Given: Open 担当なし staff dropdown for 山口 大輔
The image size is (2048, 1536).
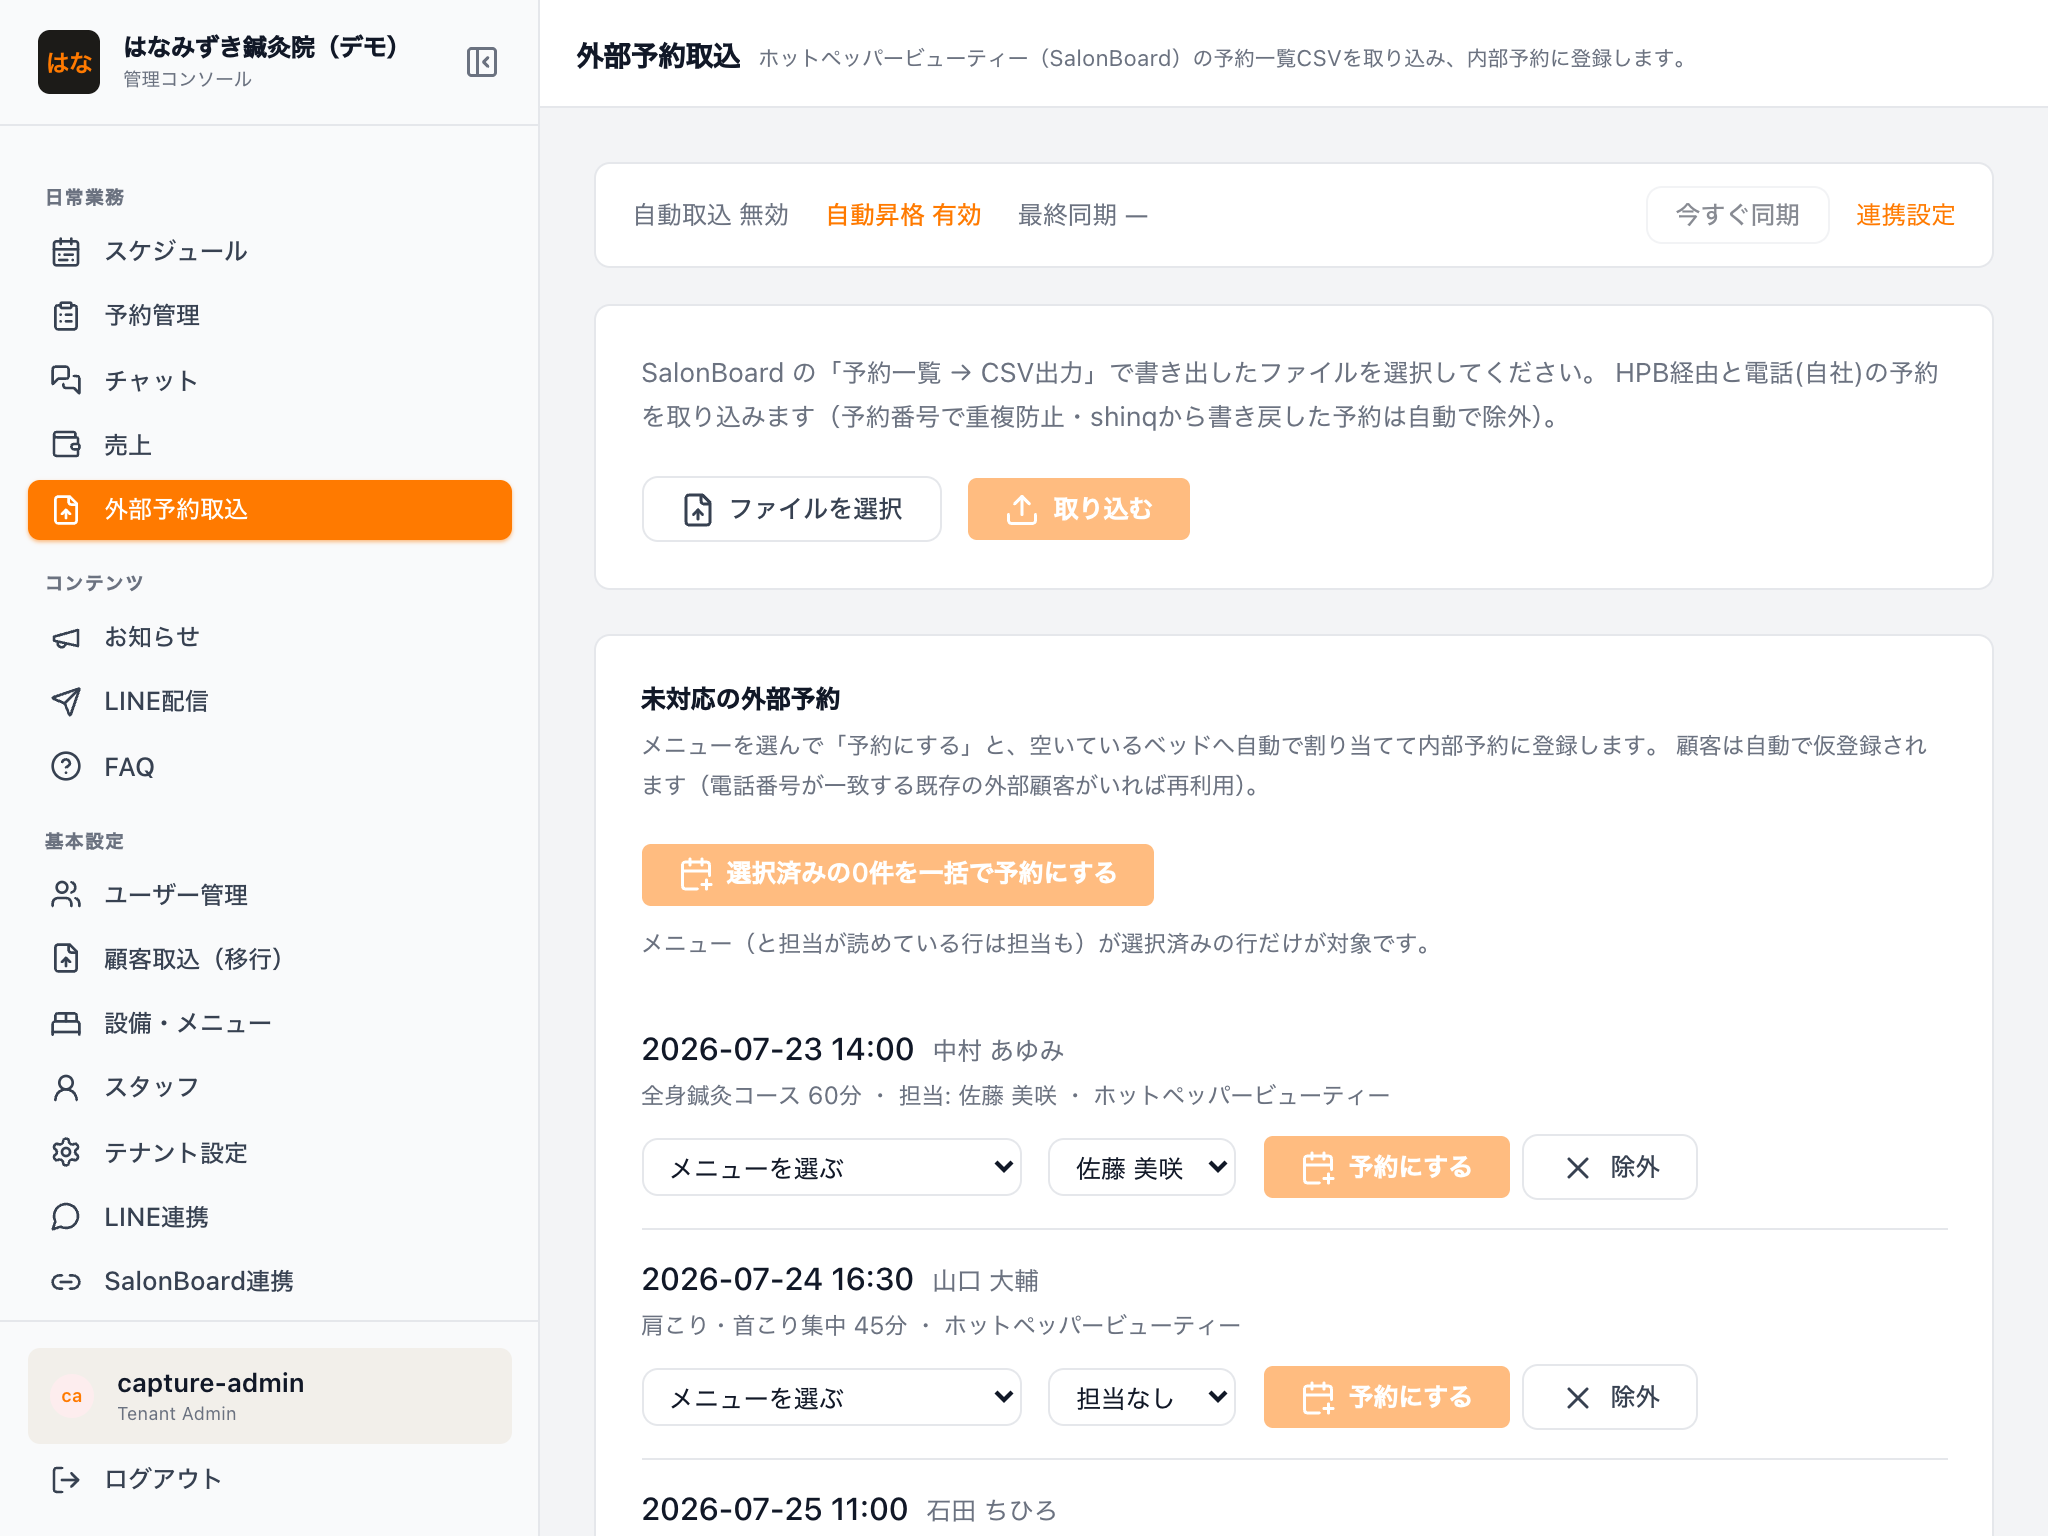Looking at the screenshot, I should tap(1141, 1397).
